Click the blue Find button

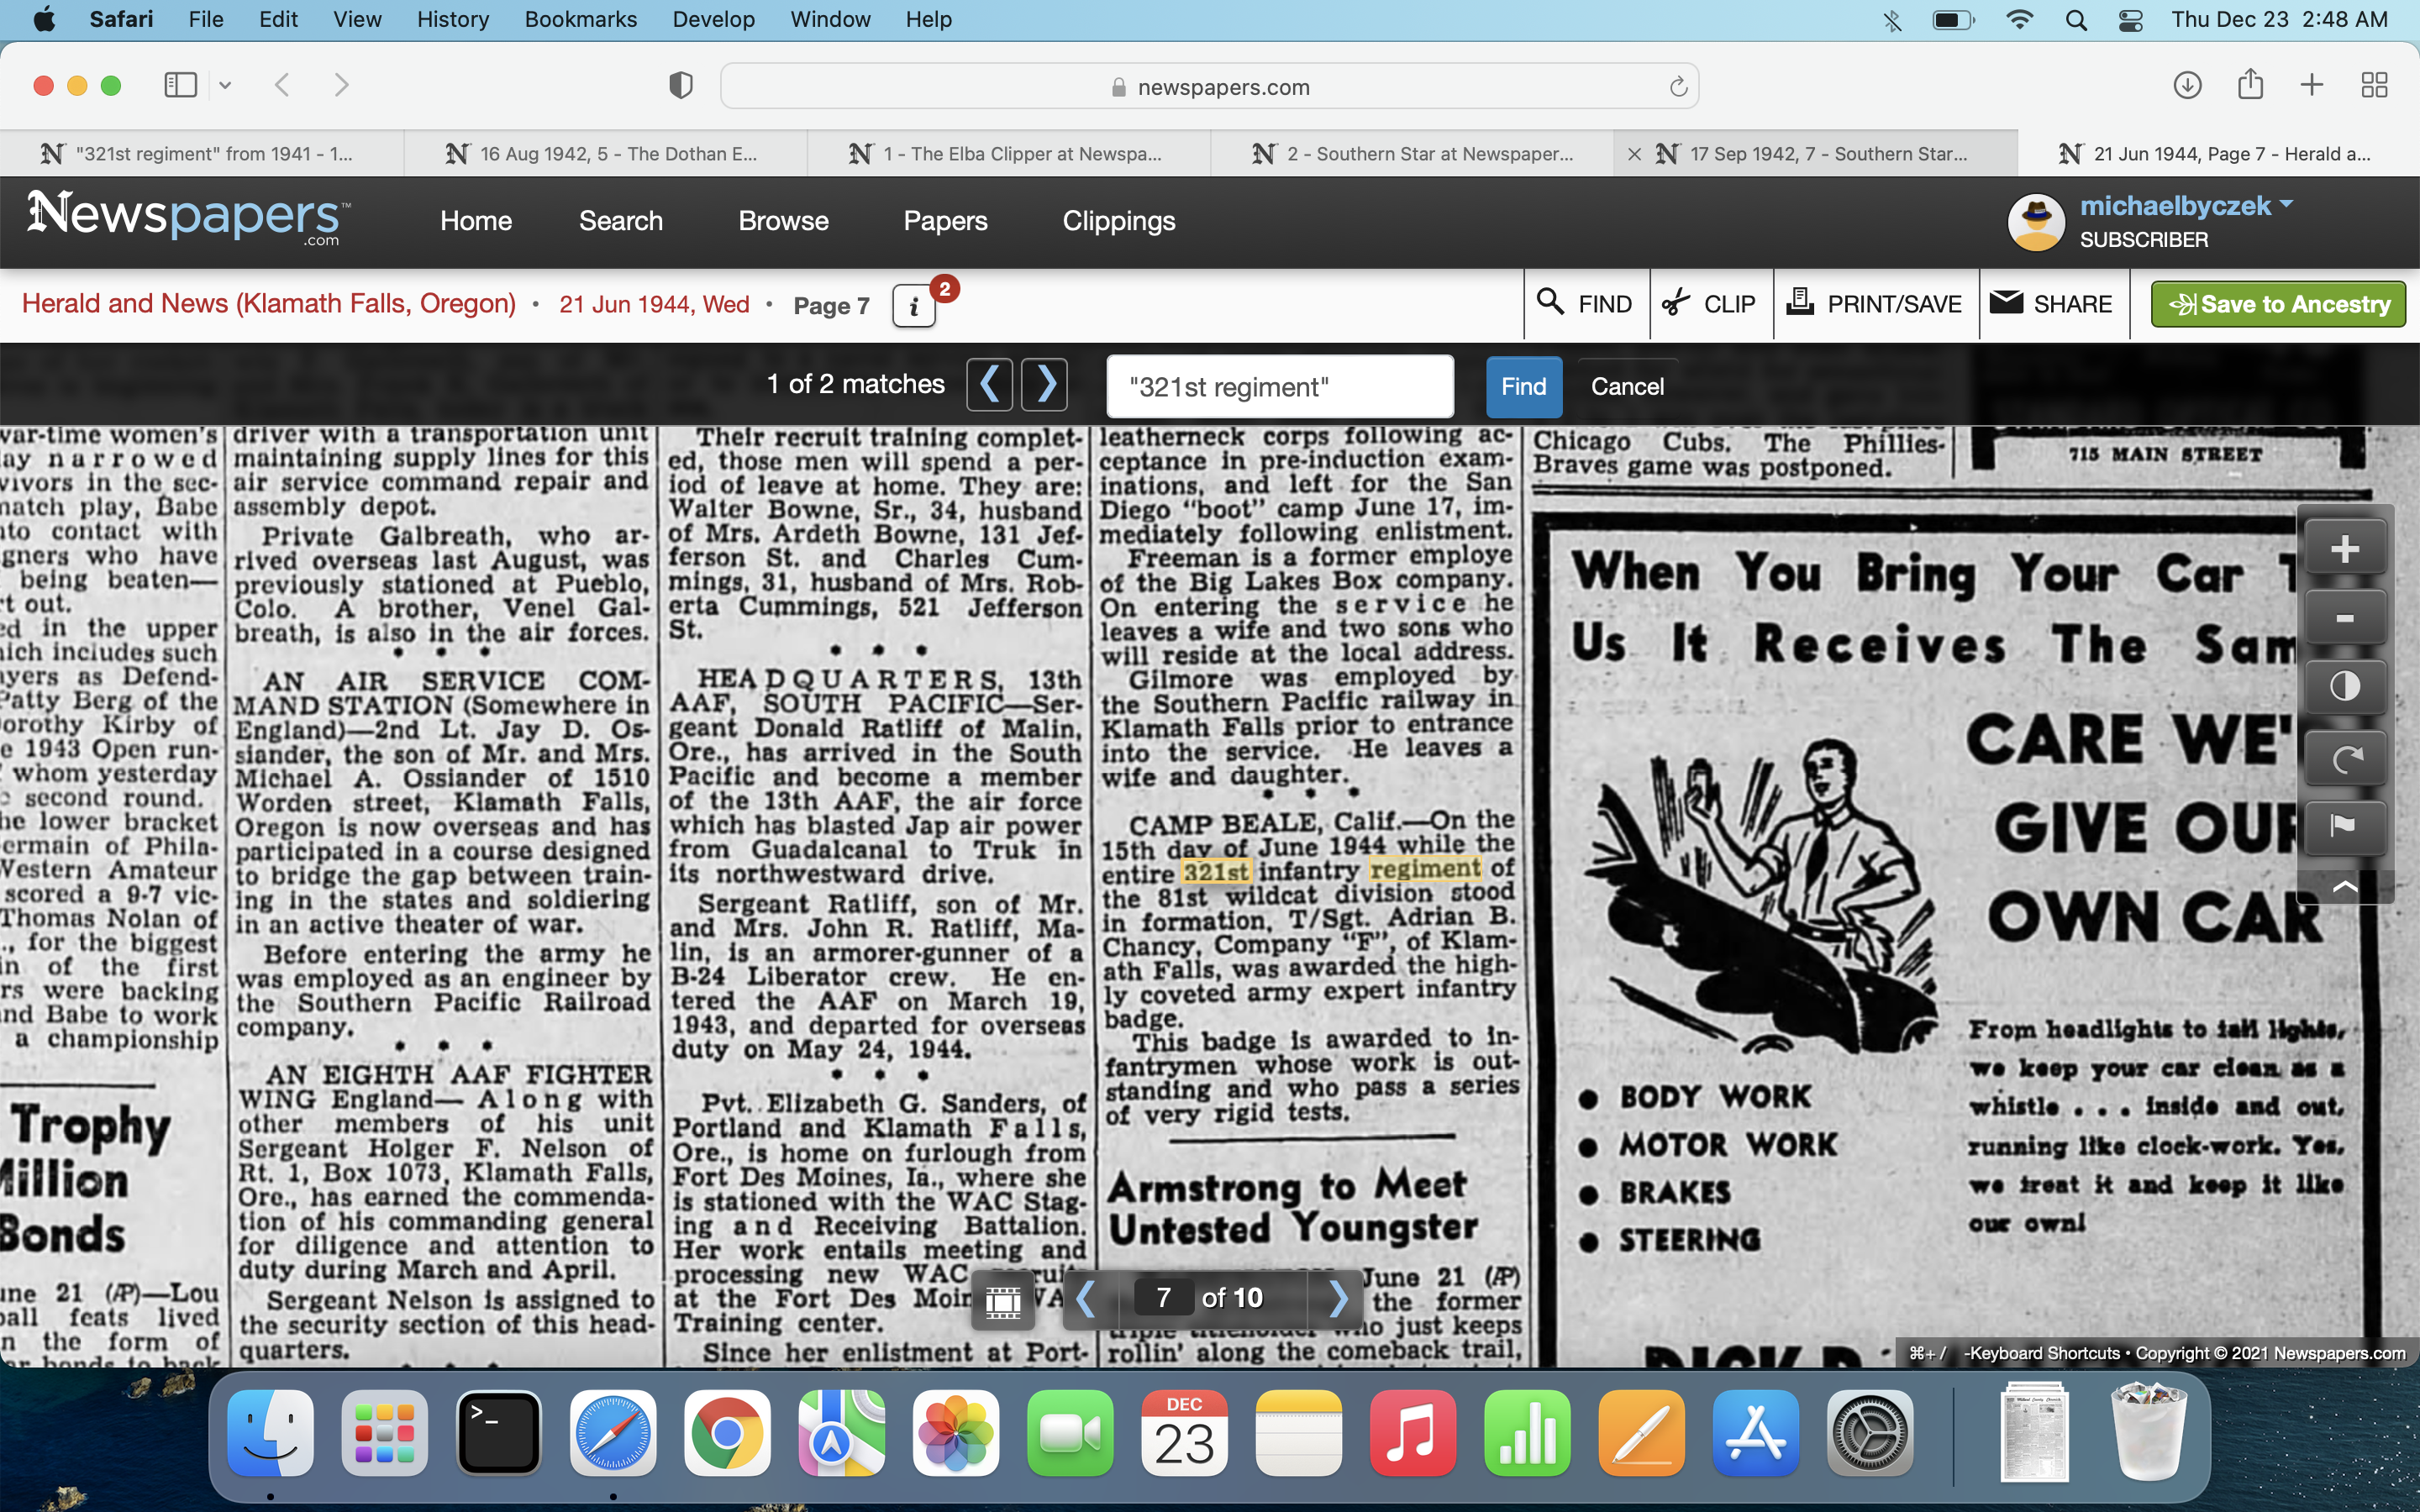point(1522,387)
